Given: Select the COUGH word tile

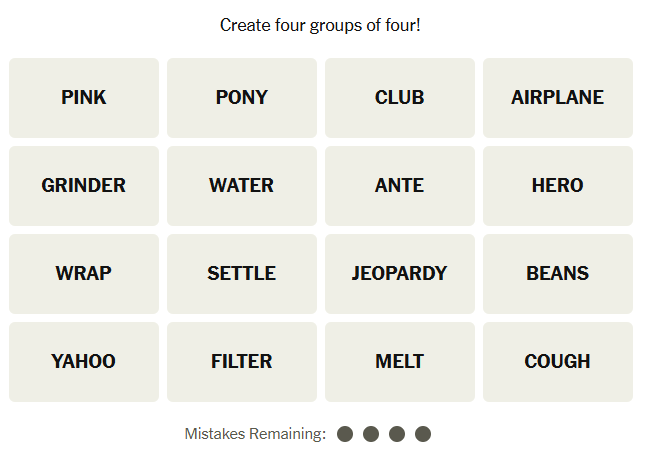Looking at the screenshot, I should (x=558, y=362).
